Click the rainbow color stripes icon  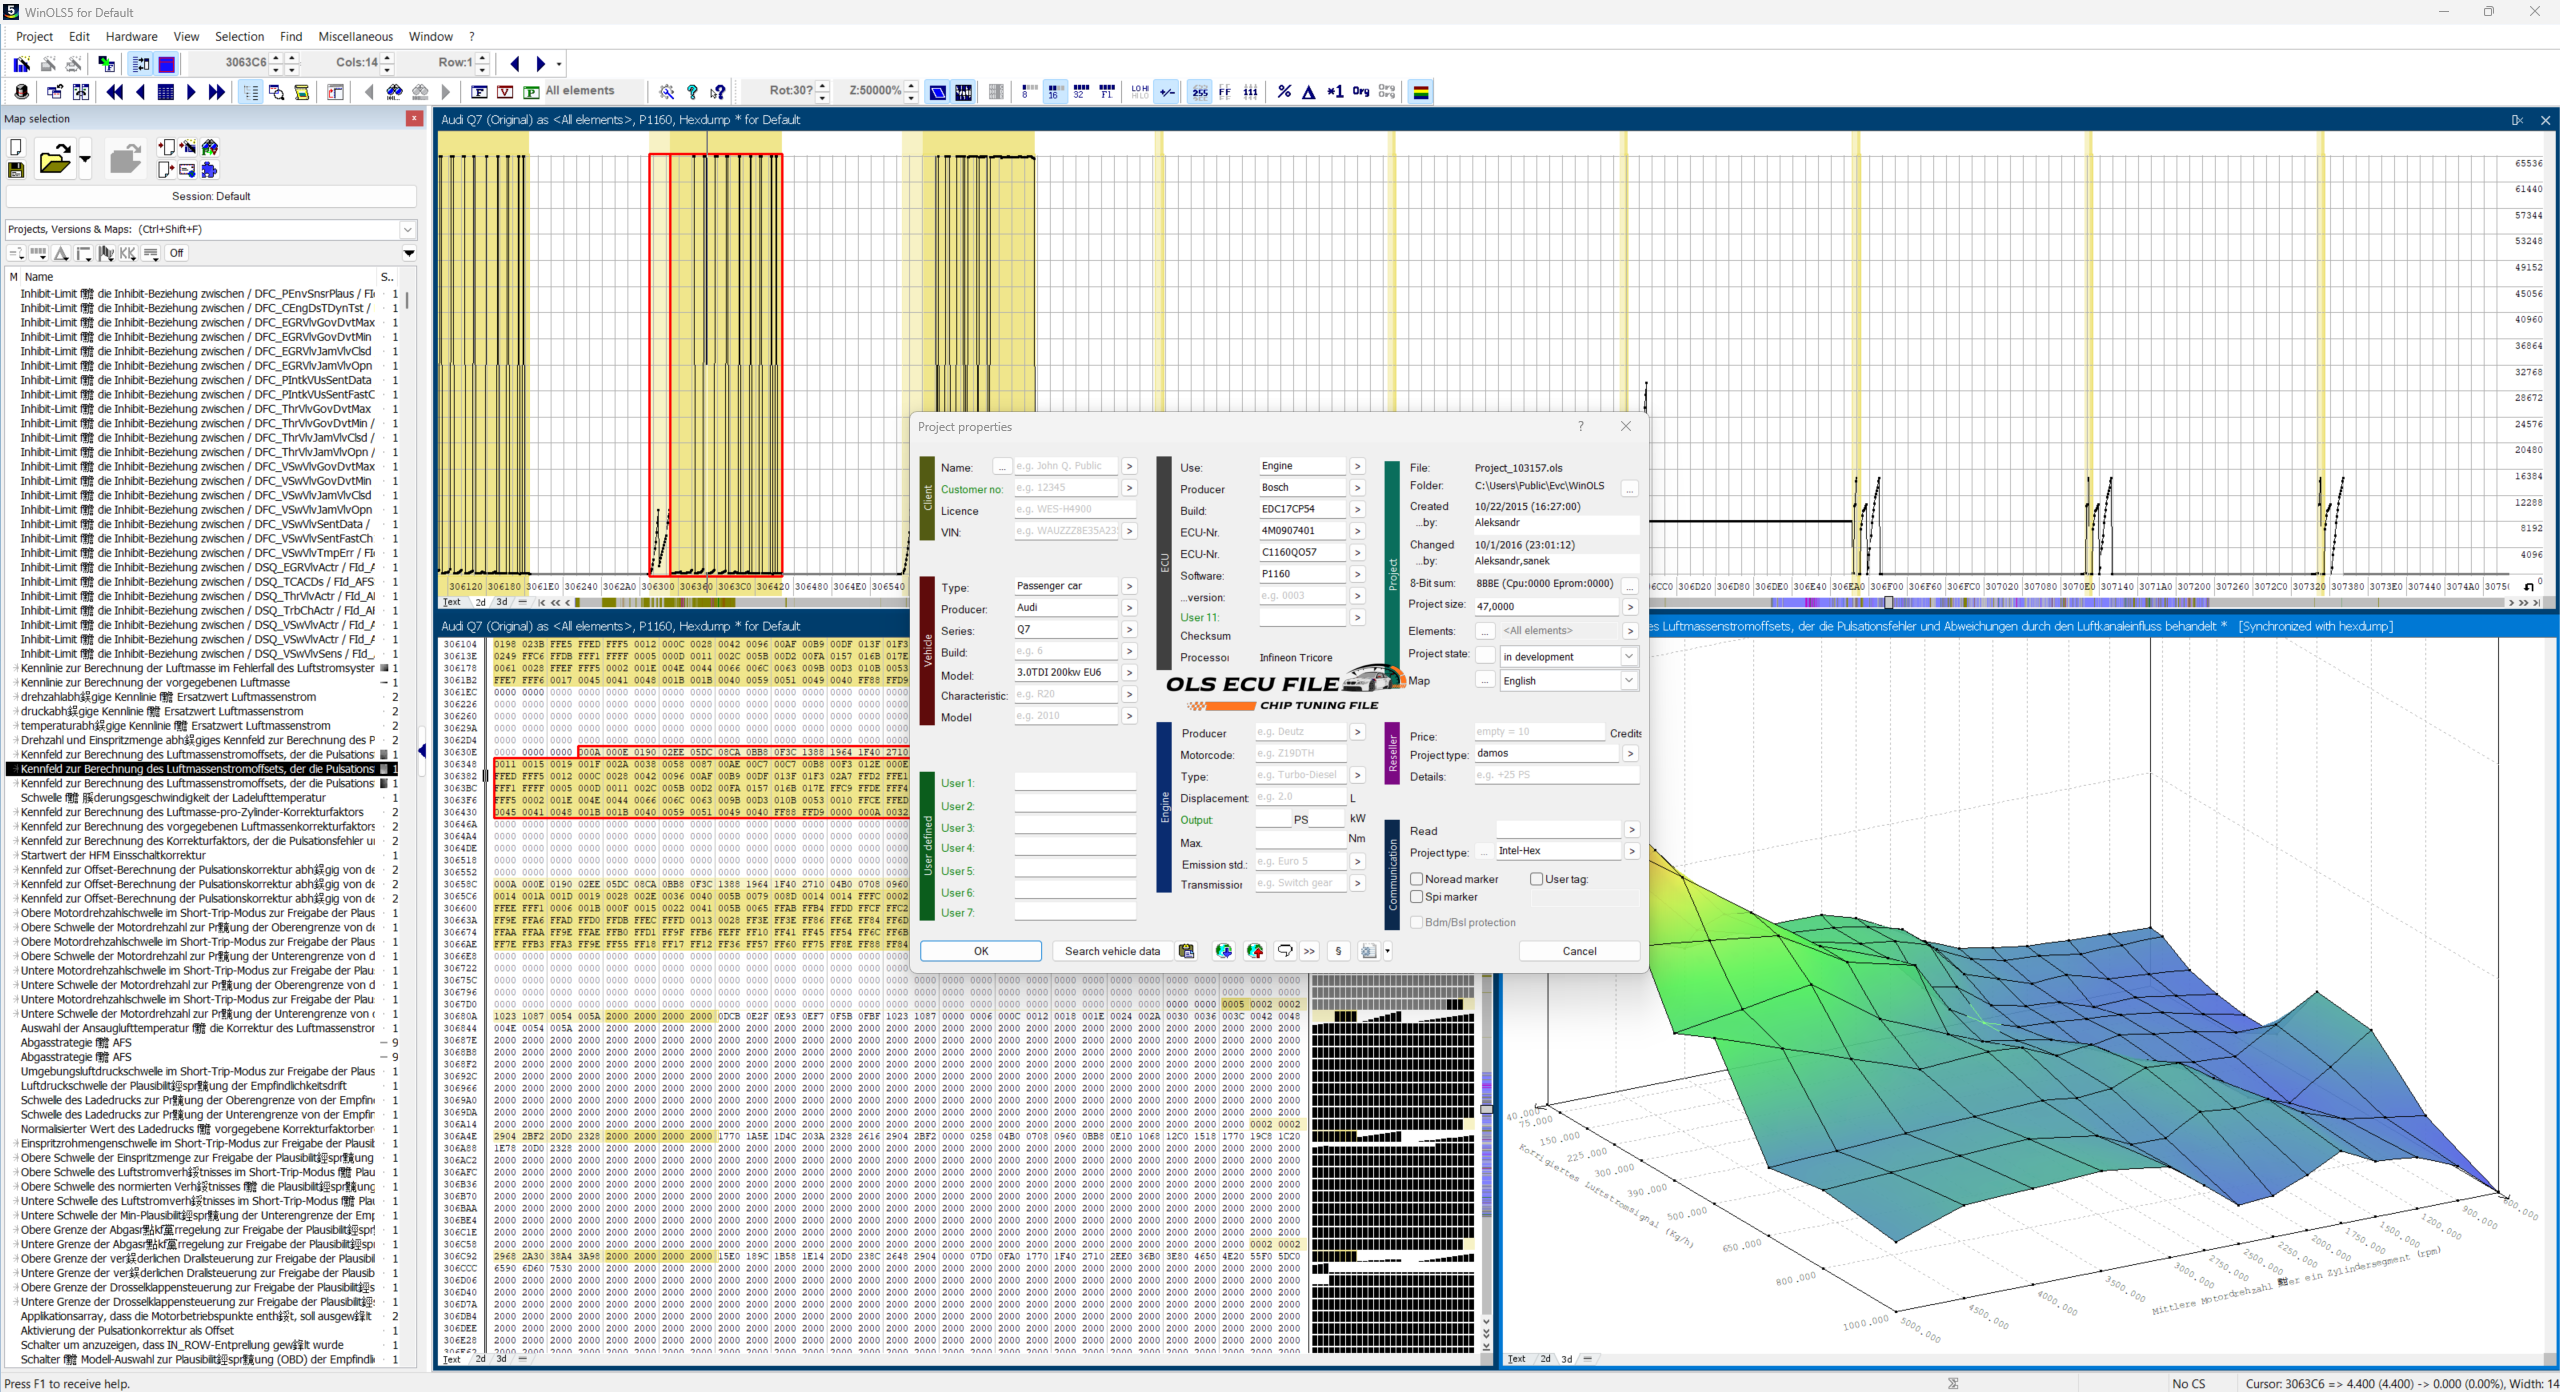coord(1420,92)
